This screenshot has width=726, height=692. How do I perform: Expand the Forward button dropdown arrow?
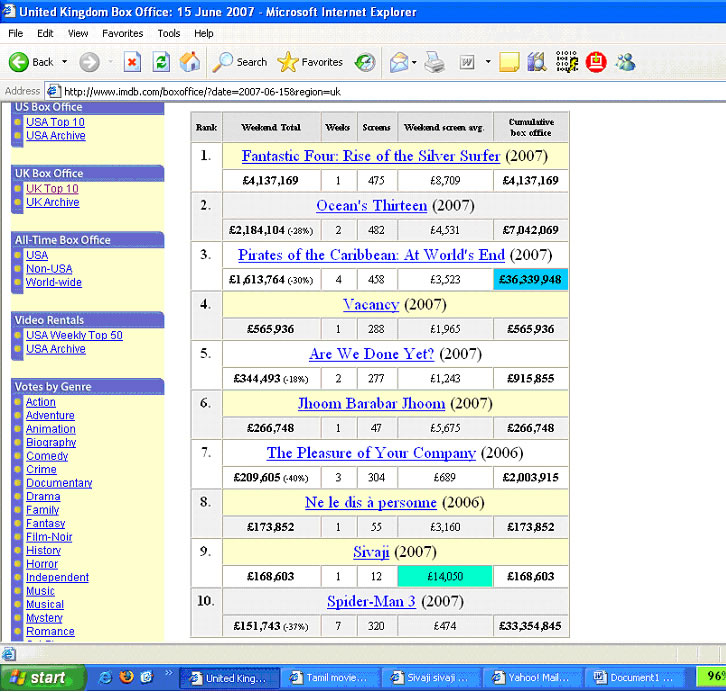click(x=109, y=62)
